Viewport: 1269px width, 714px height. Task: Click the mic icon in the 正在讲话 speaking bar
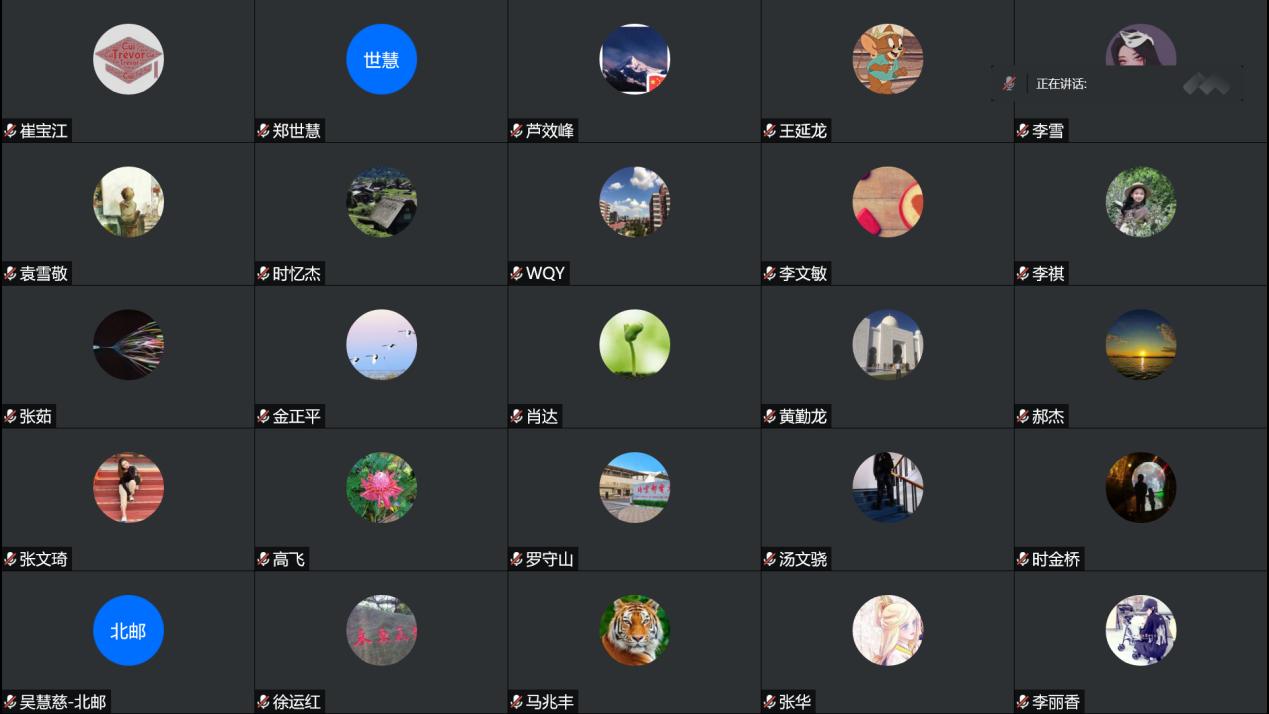point(1009,84)
